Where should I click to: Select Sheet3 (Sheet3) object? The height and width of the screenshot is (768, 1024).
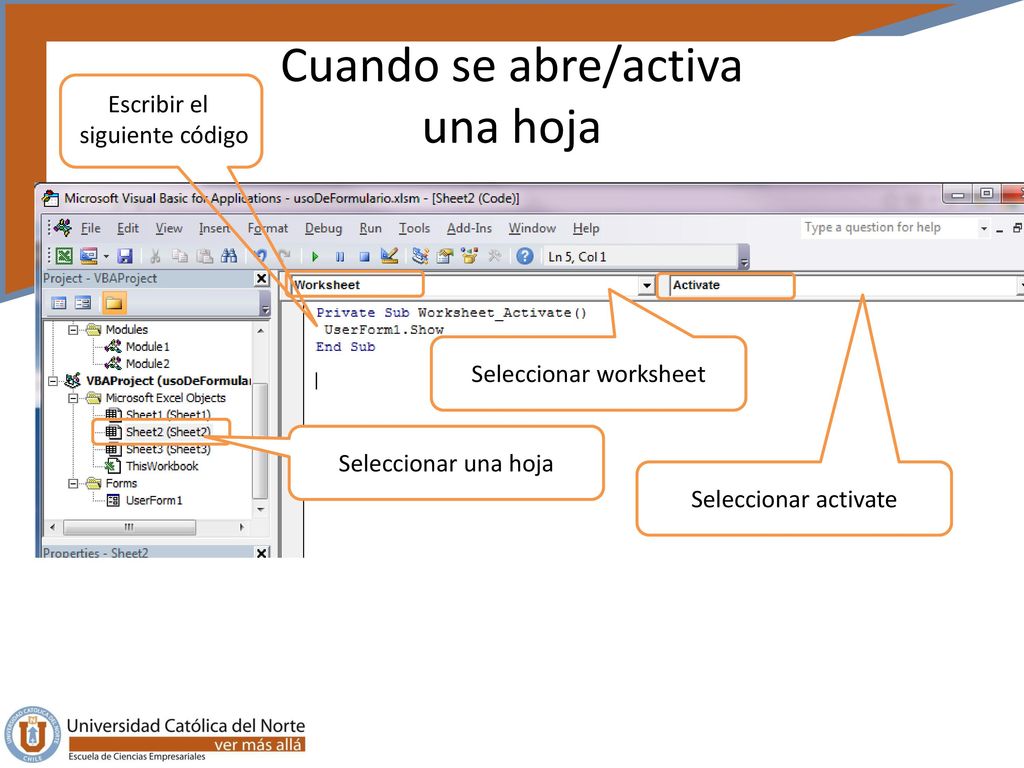[168, 449]
